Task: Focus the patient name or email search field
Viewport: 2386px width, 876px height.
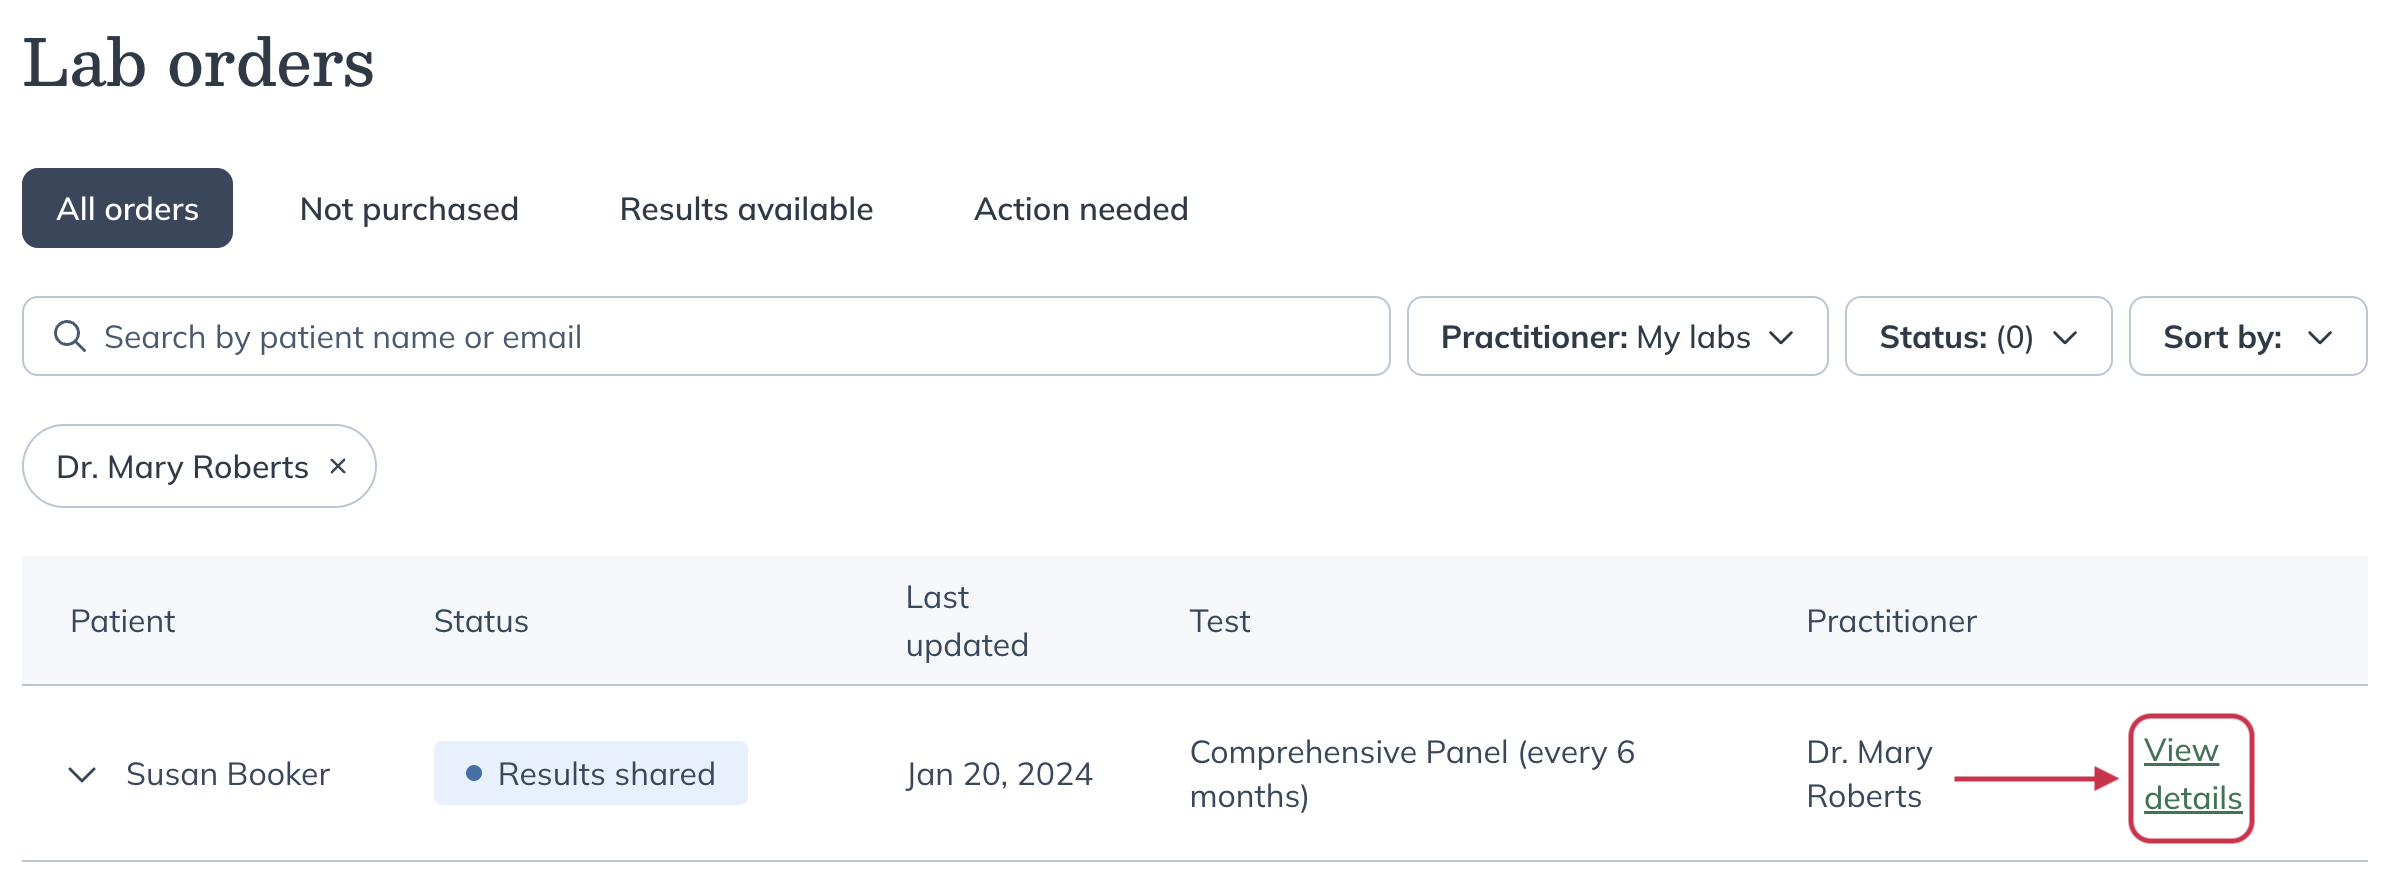Action: (706, 336)
